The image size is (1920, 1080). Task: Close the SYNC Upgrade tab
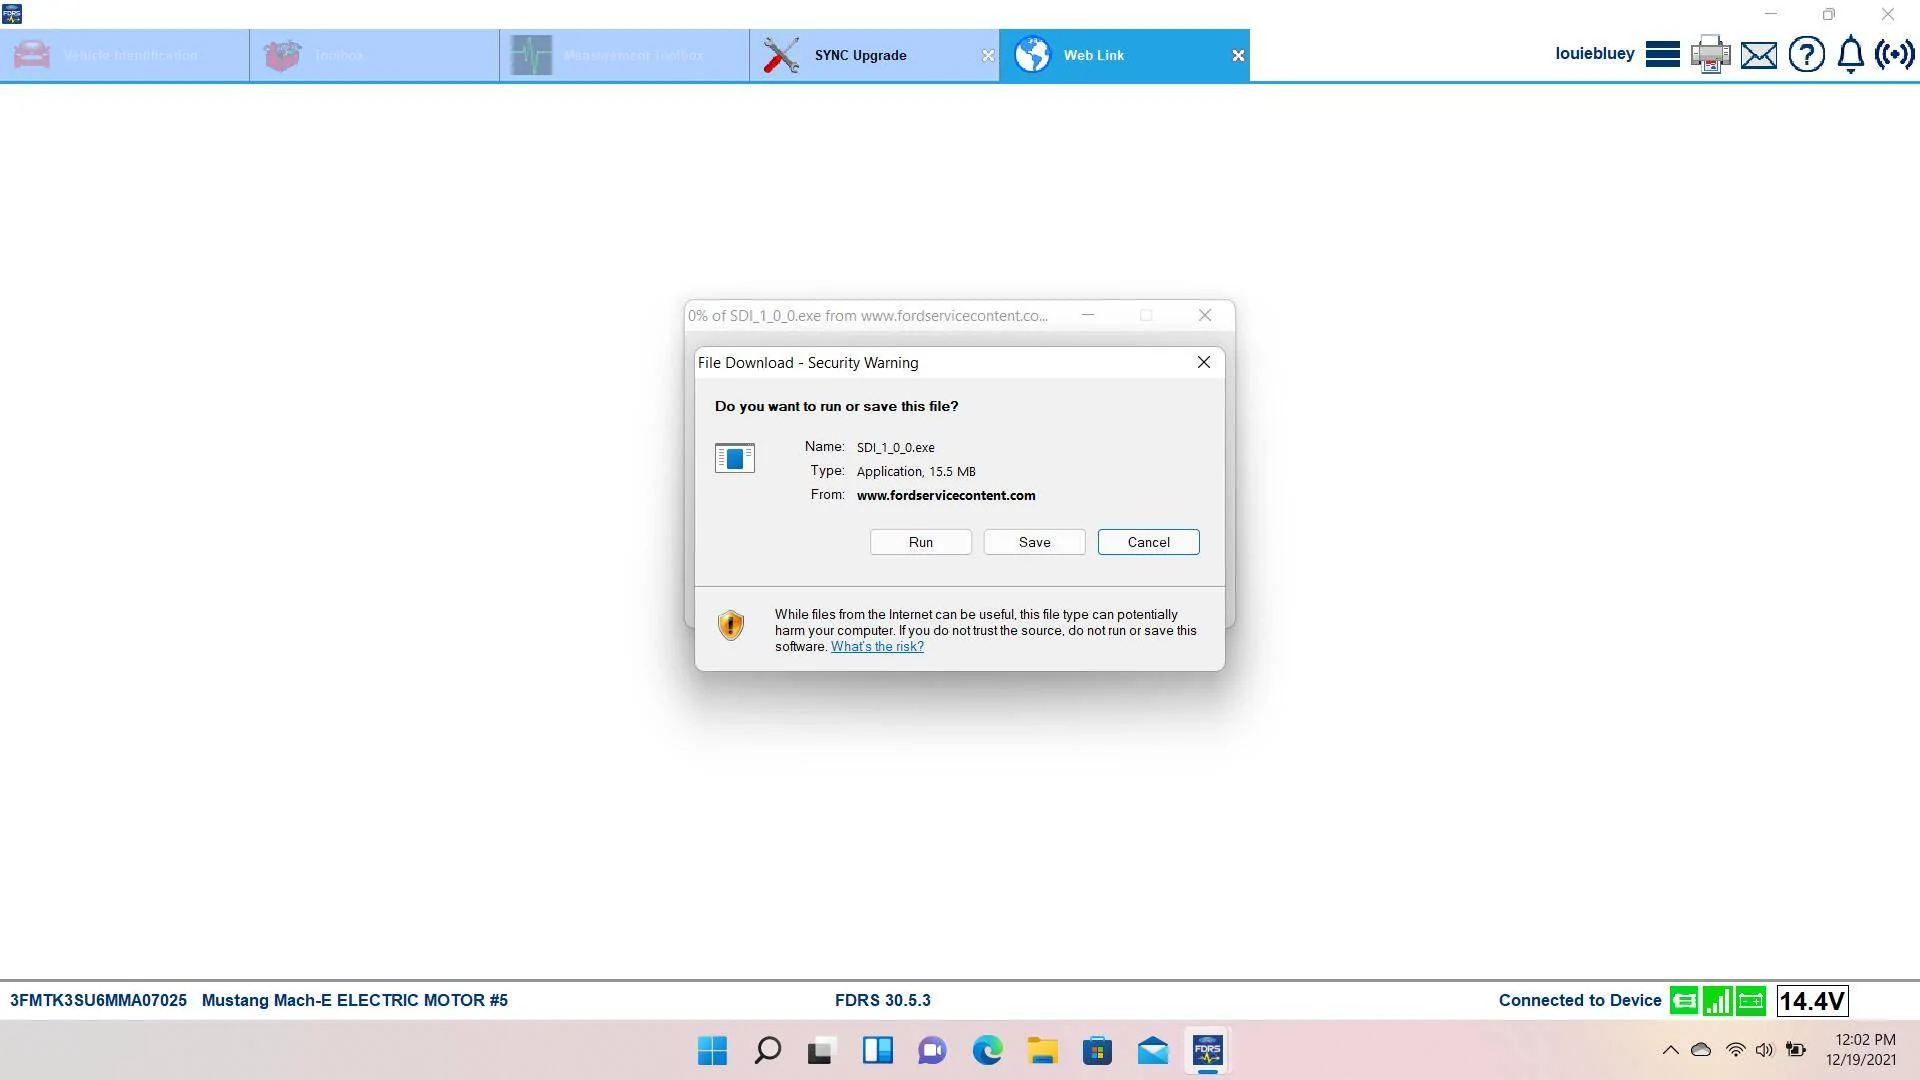(x=988, y=56)
